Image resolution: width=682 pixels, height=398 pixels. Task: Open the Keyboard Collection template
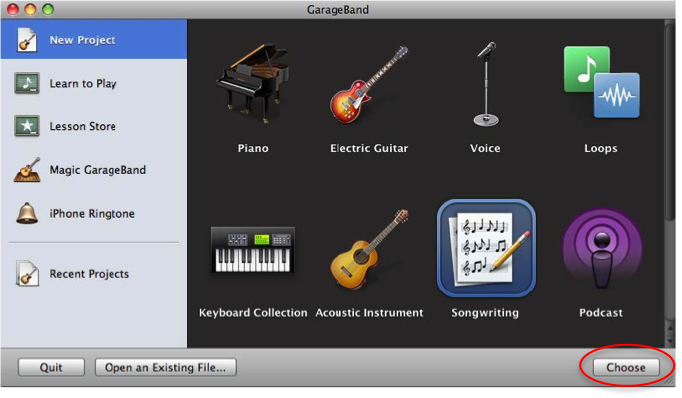tap(252, 250)
